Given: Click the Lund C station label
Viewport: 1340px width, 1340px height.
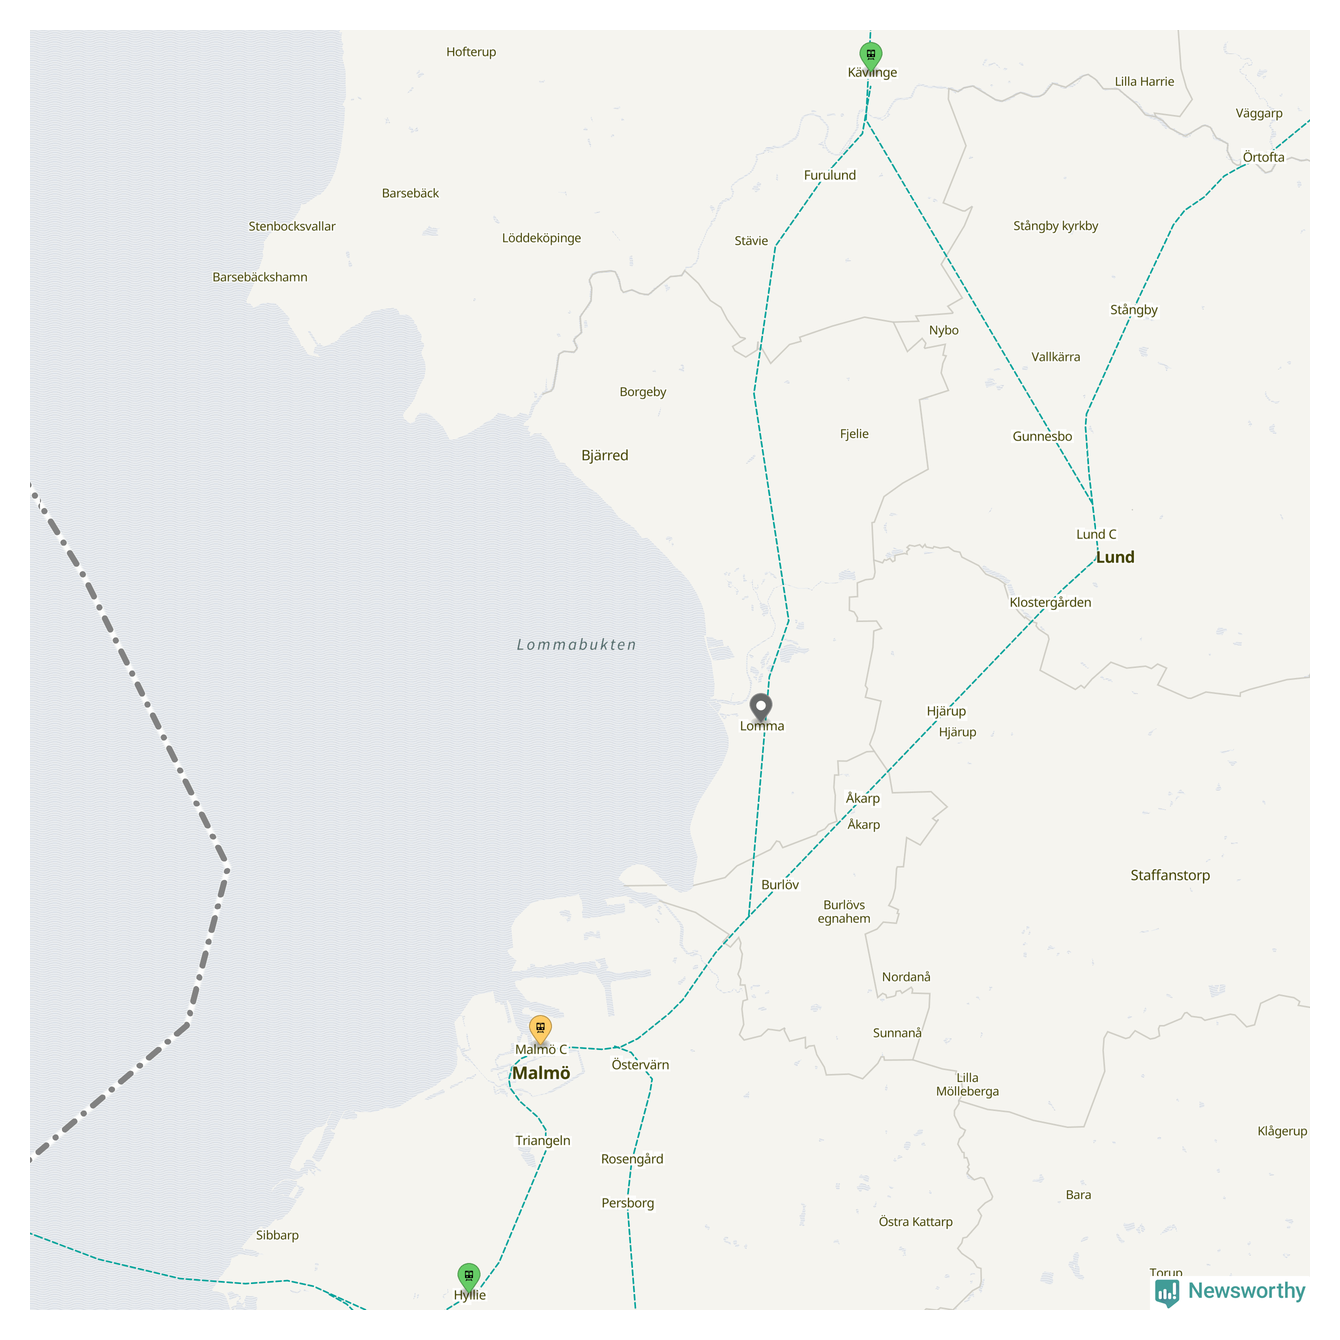Looking at the screenshot, I should (1096, 534).
